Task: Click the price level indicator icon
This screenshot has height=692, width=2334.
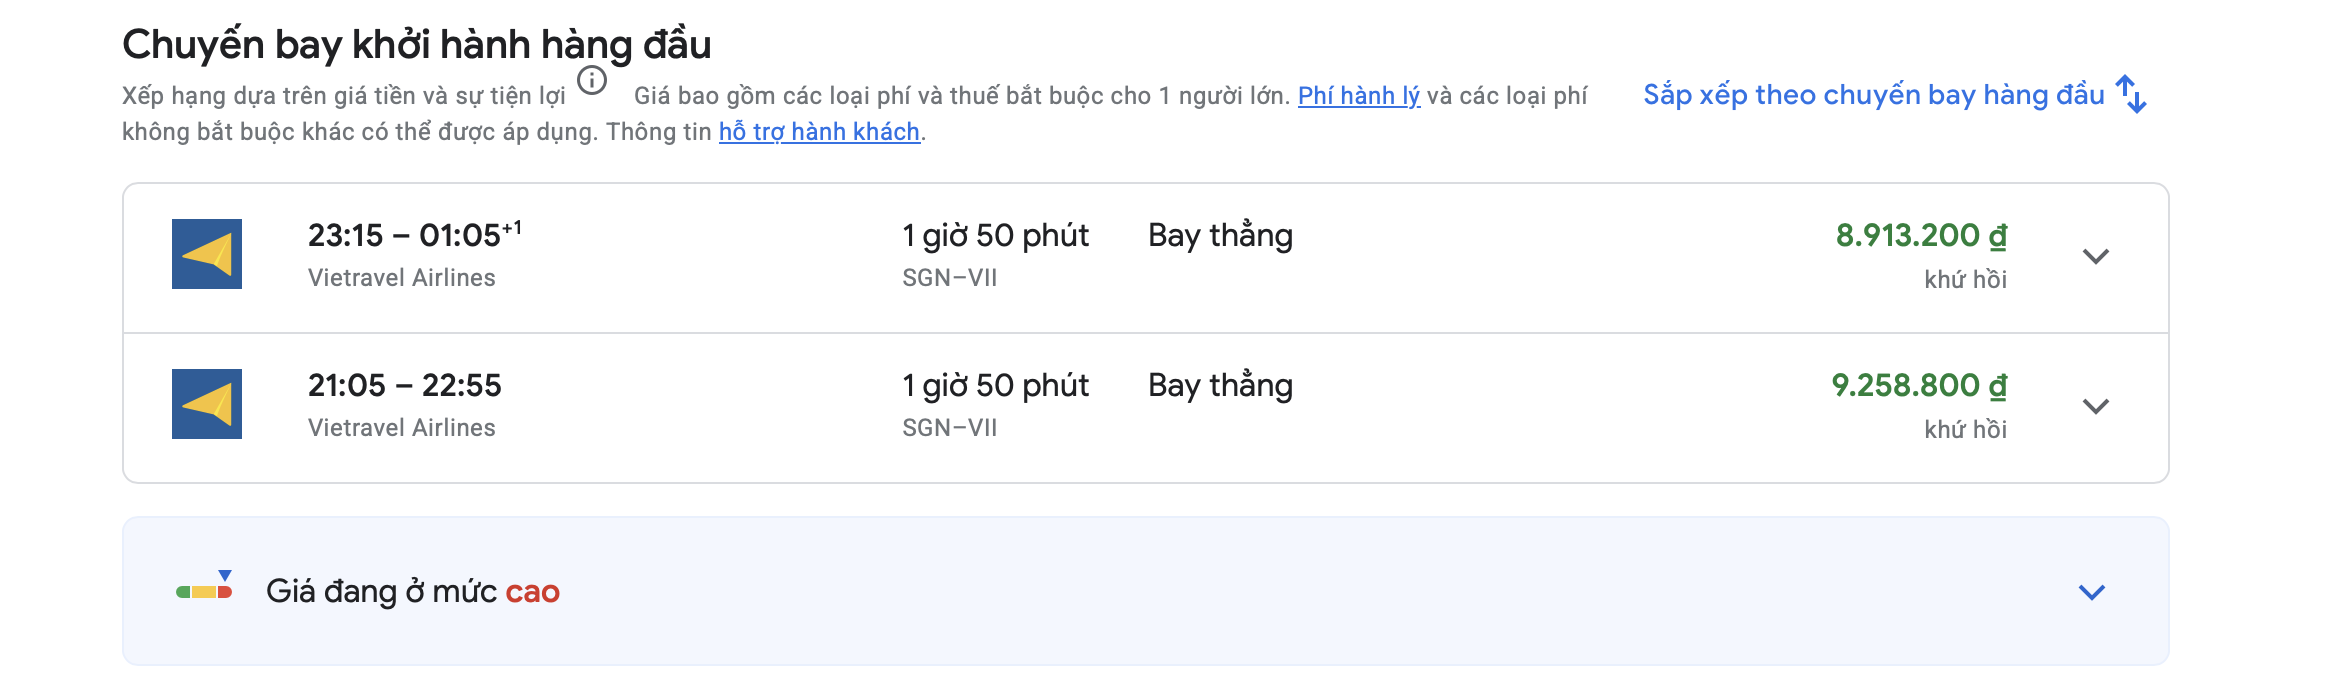Action: click(x=205, y=590)
